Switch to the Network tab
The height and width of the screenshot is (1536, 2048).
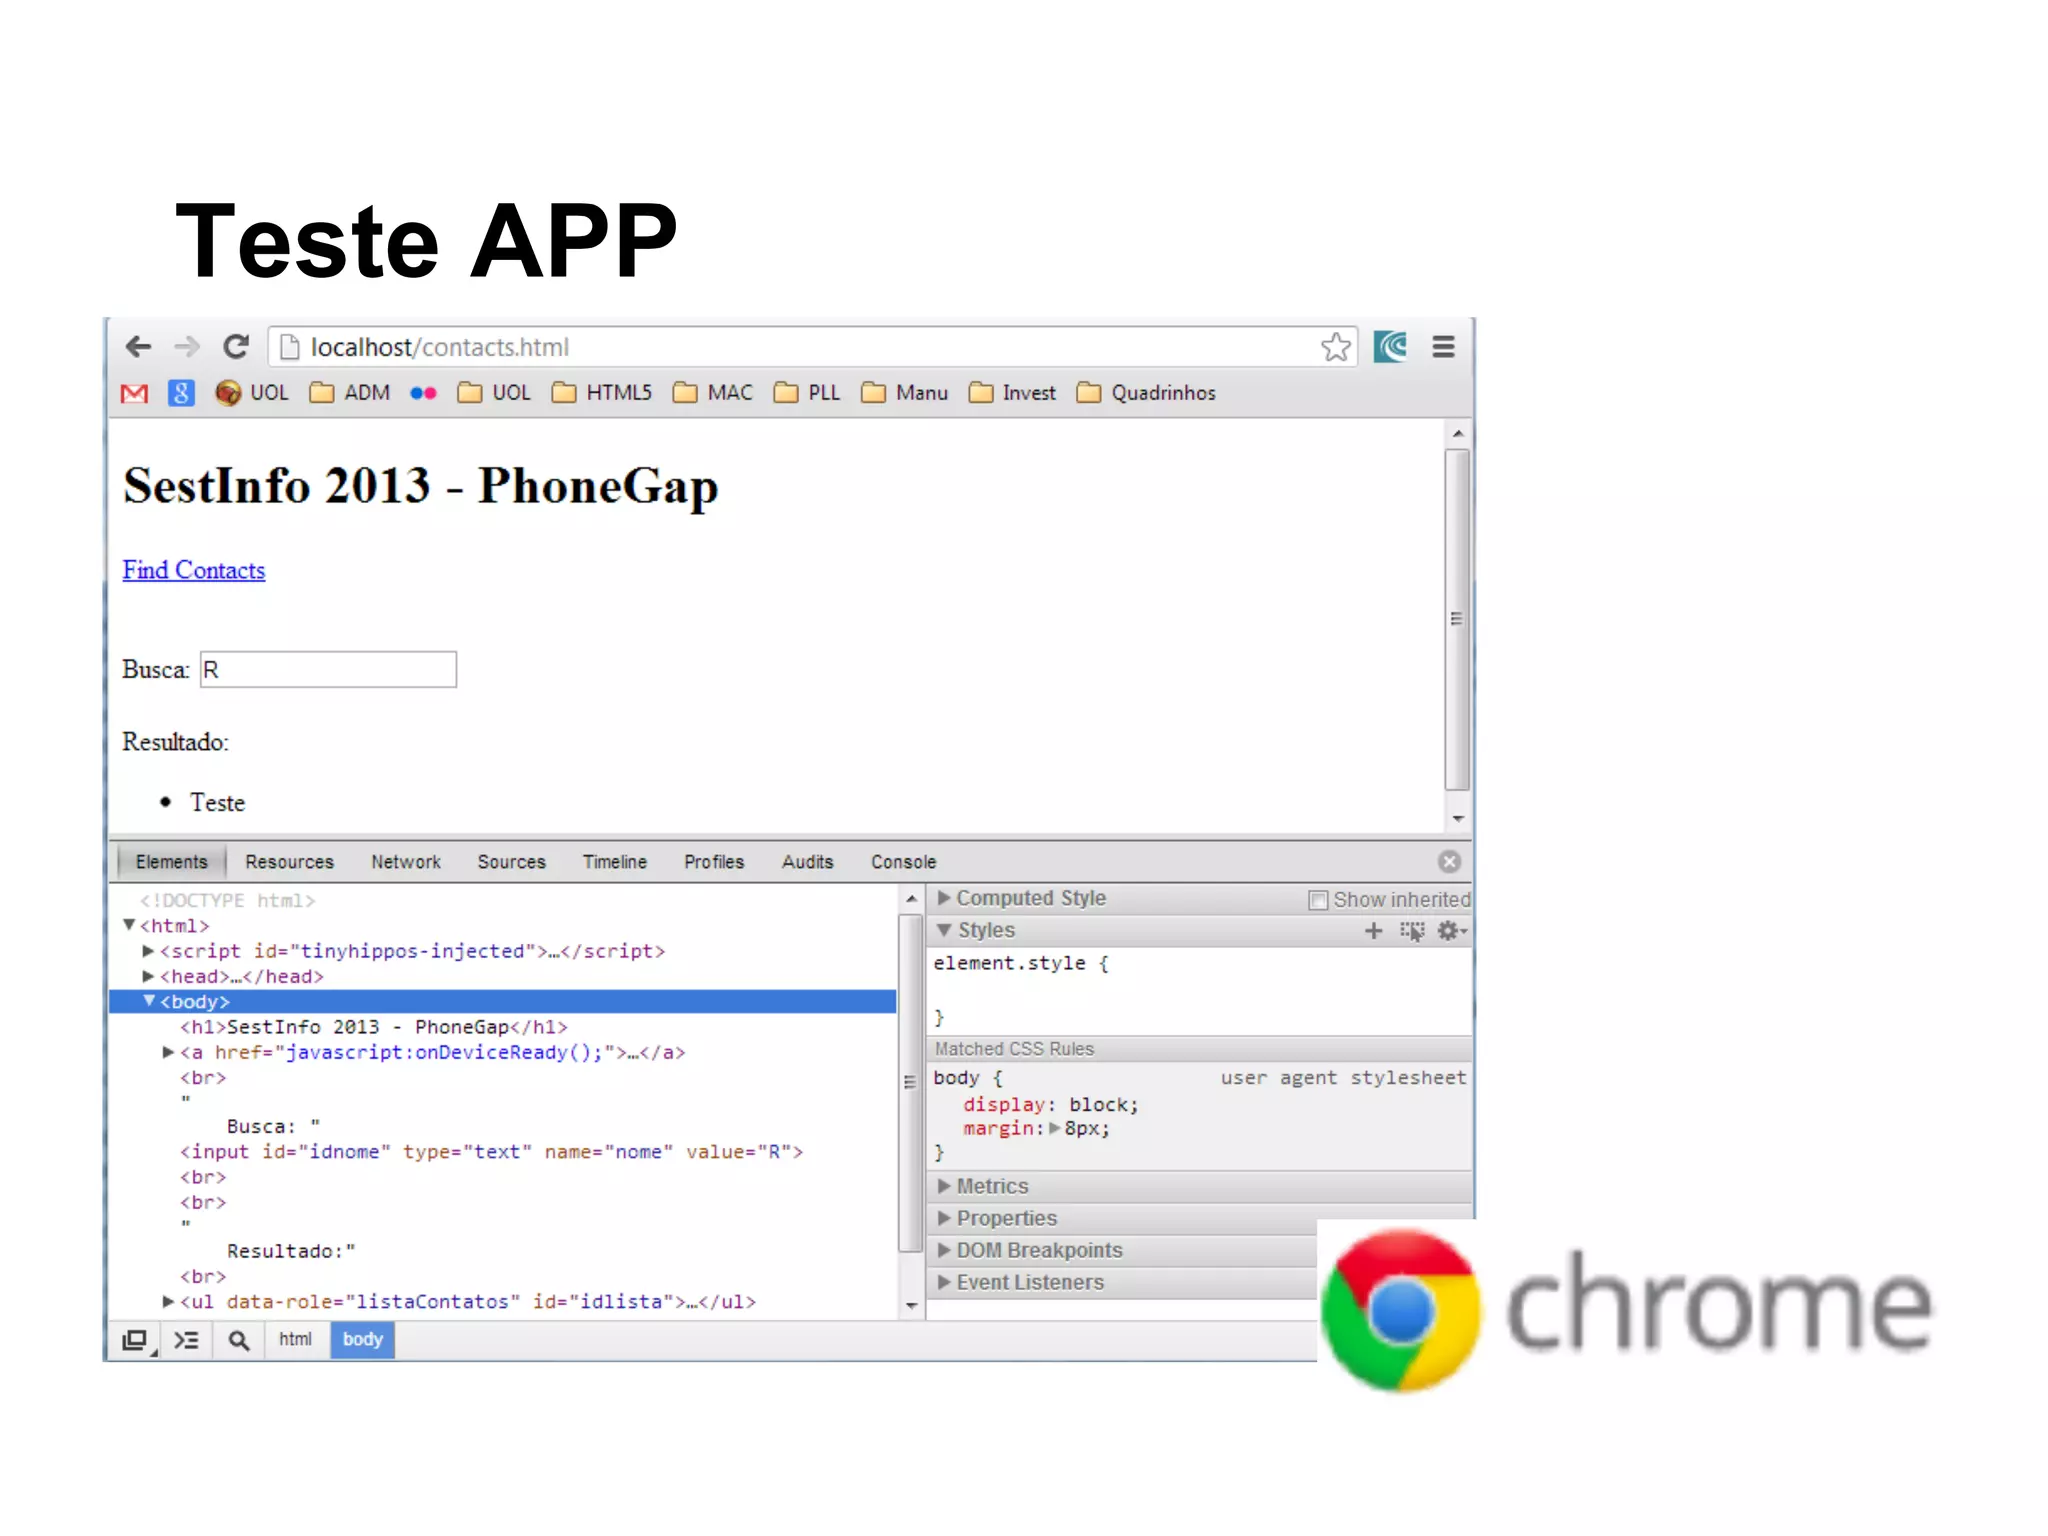click(405, 862)
